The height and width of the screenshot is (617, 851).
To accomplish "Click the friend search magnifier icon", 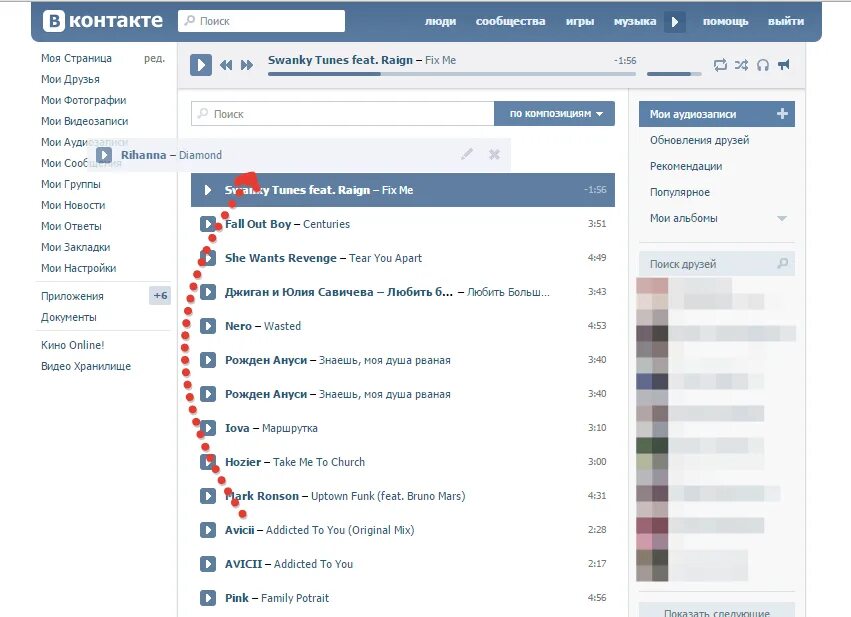I will click(783, 263).
